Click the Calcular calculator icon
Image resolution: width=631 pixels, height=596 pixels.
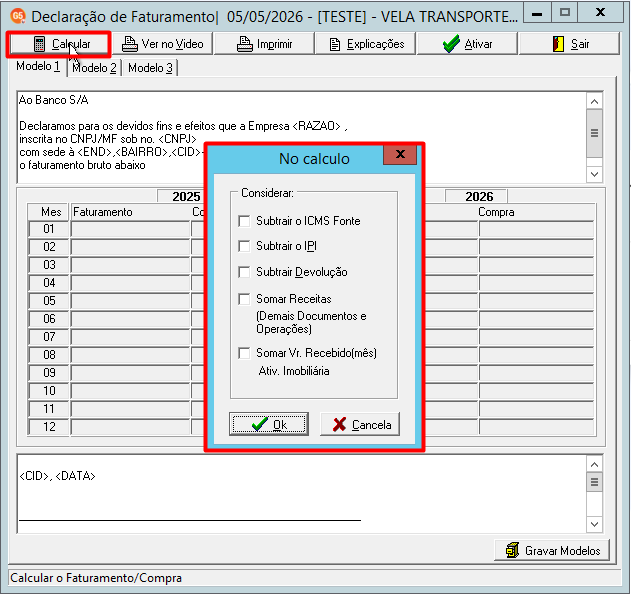click(39, 44)
